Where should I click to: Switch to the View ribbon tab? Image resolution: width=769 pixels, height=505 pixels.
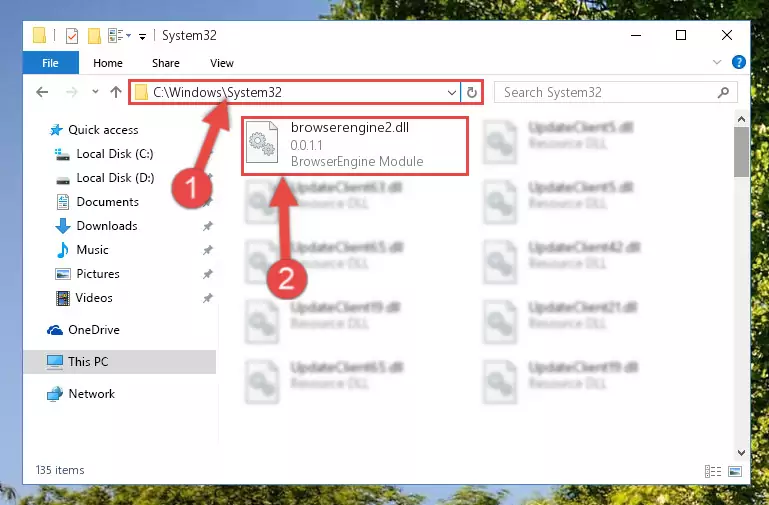pyautogui.click(x=222, y=63)
